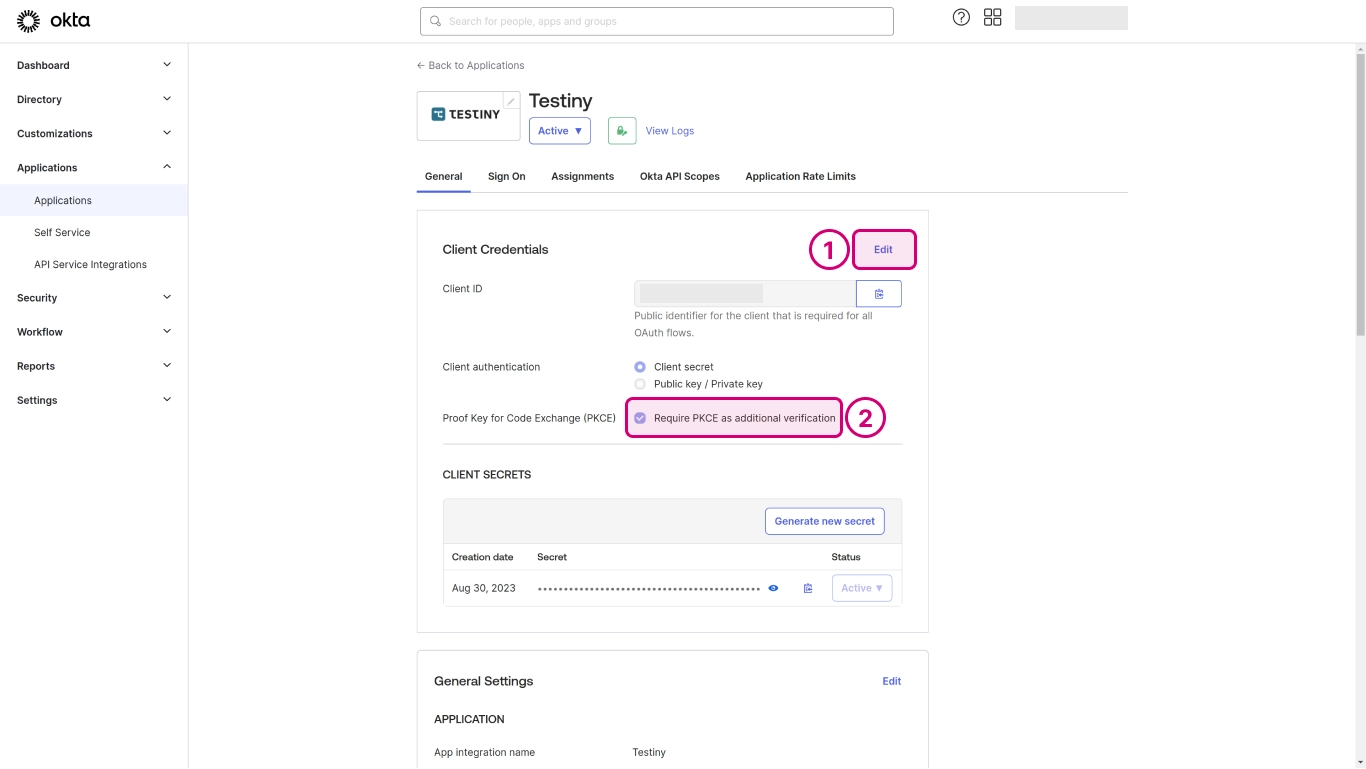Click the pencil icon on Testiny logo

coord(511,101)
